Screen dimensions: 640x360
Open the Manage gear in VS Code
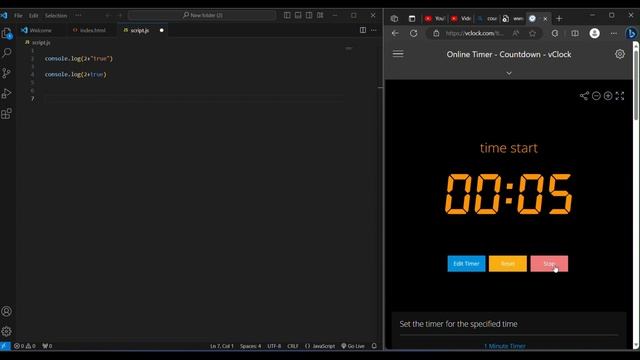pos(7,331)
